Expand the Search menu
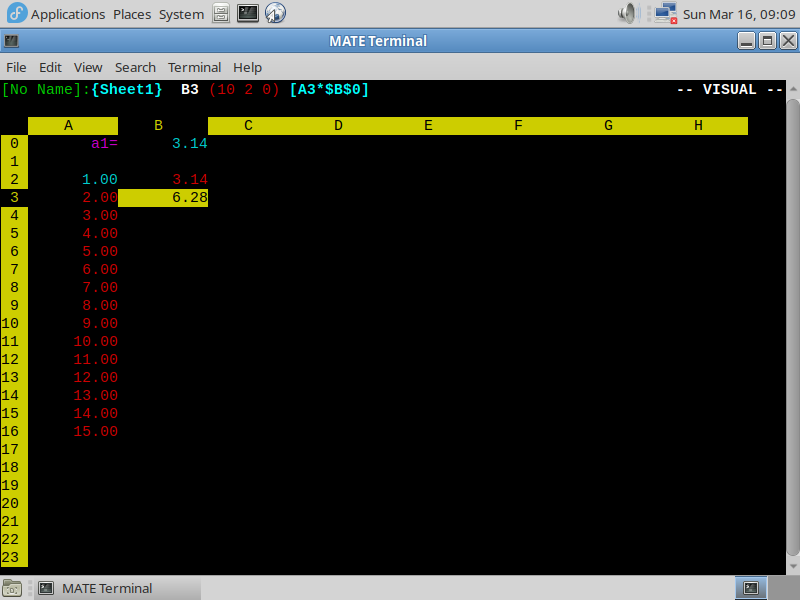The image size is (800, 600). pyautogui.click(x=135, y=67)
